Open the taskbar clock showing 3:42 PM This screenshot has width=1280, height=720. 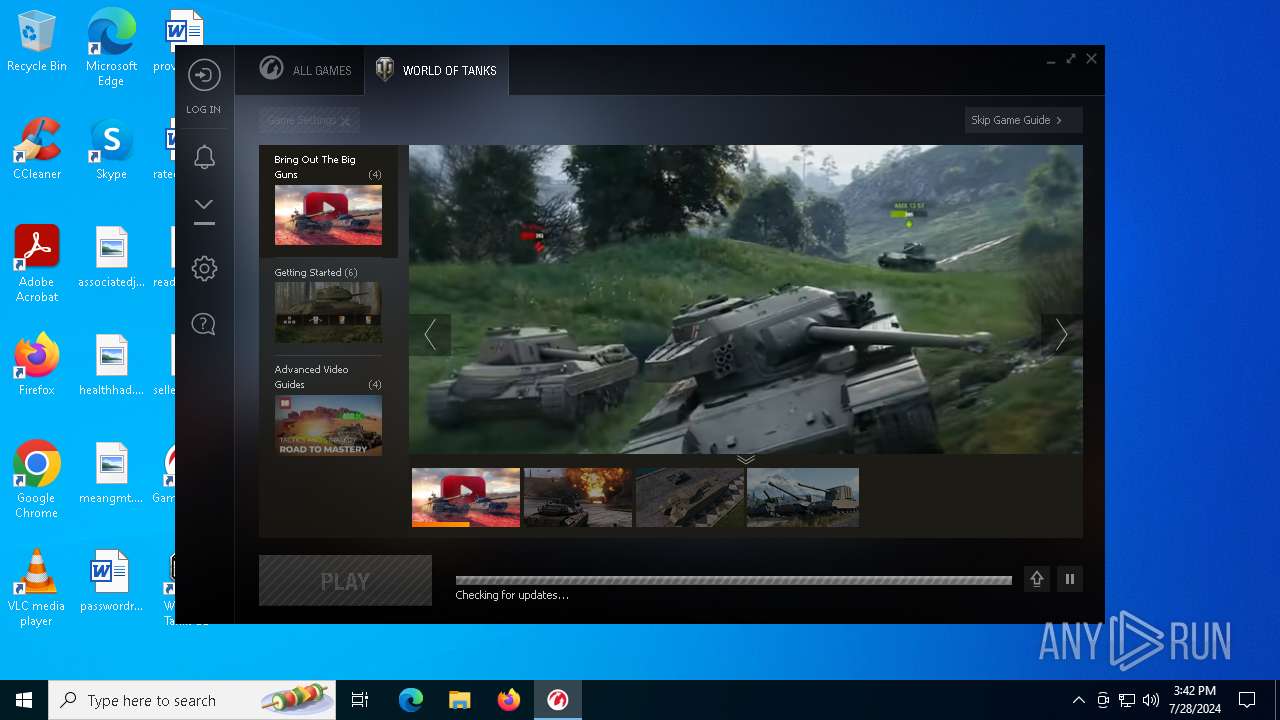click(x=1194, y=700)
